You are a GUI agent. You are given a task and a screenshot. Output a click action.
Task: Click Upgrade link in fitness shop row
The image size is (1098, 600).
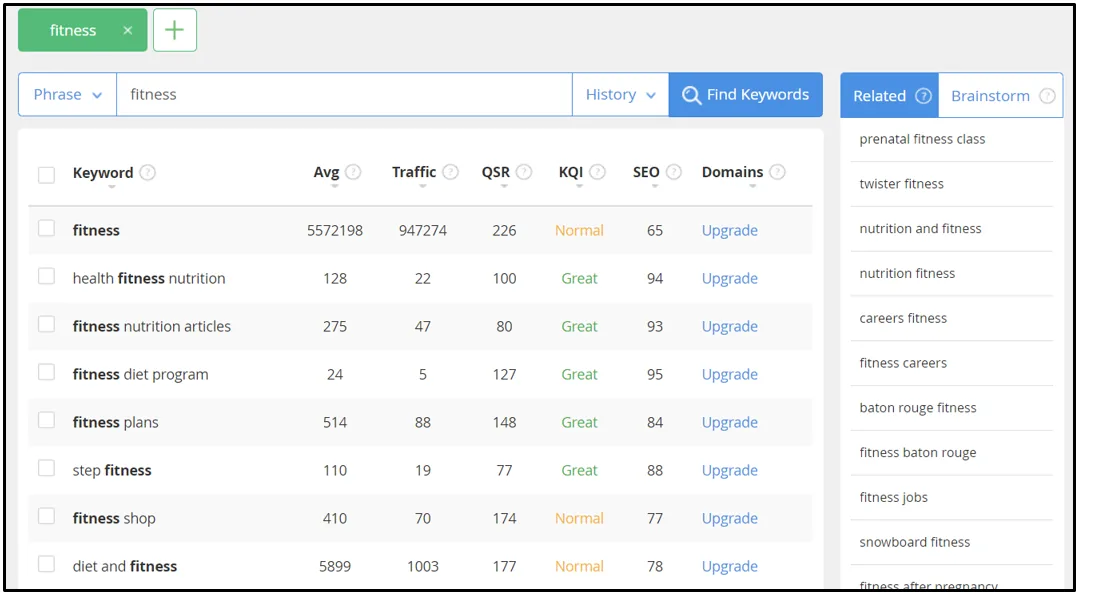point(729,518)
